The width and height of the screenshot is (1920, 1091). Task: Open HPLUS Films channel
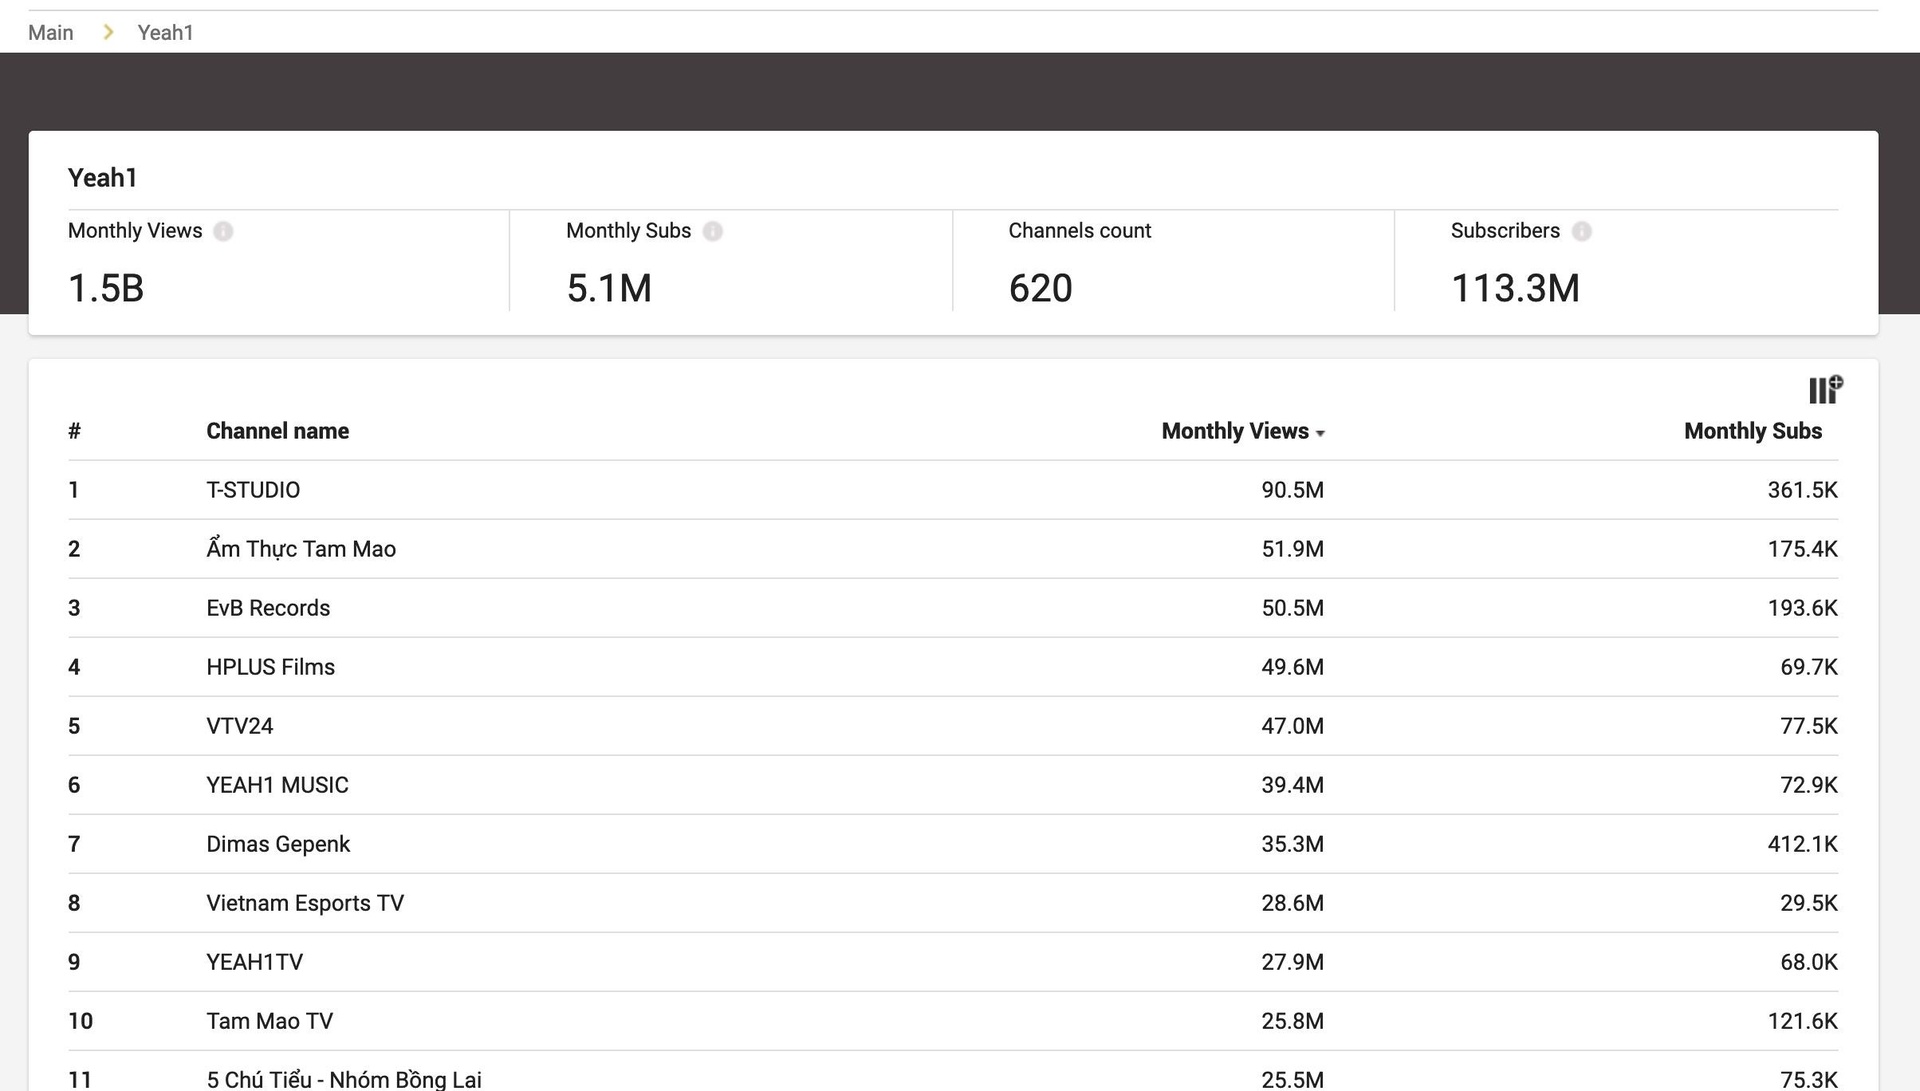270,667
